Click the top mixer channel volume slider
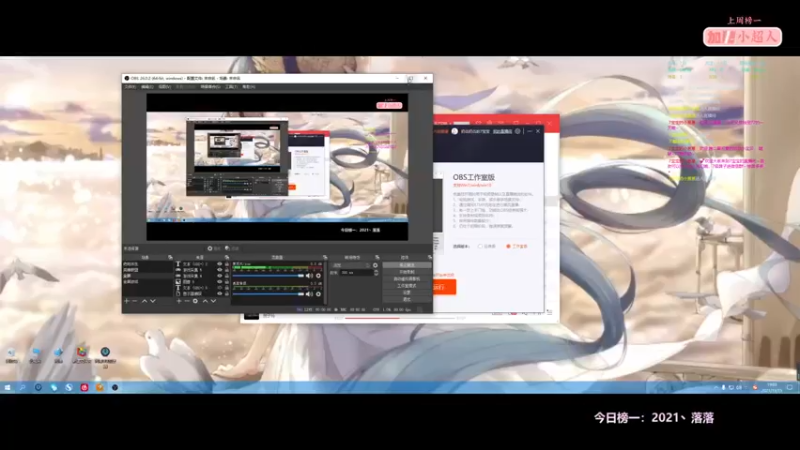Viewport: 800px width, 450px height. 268,276
